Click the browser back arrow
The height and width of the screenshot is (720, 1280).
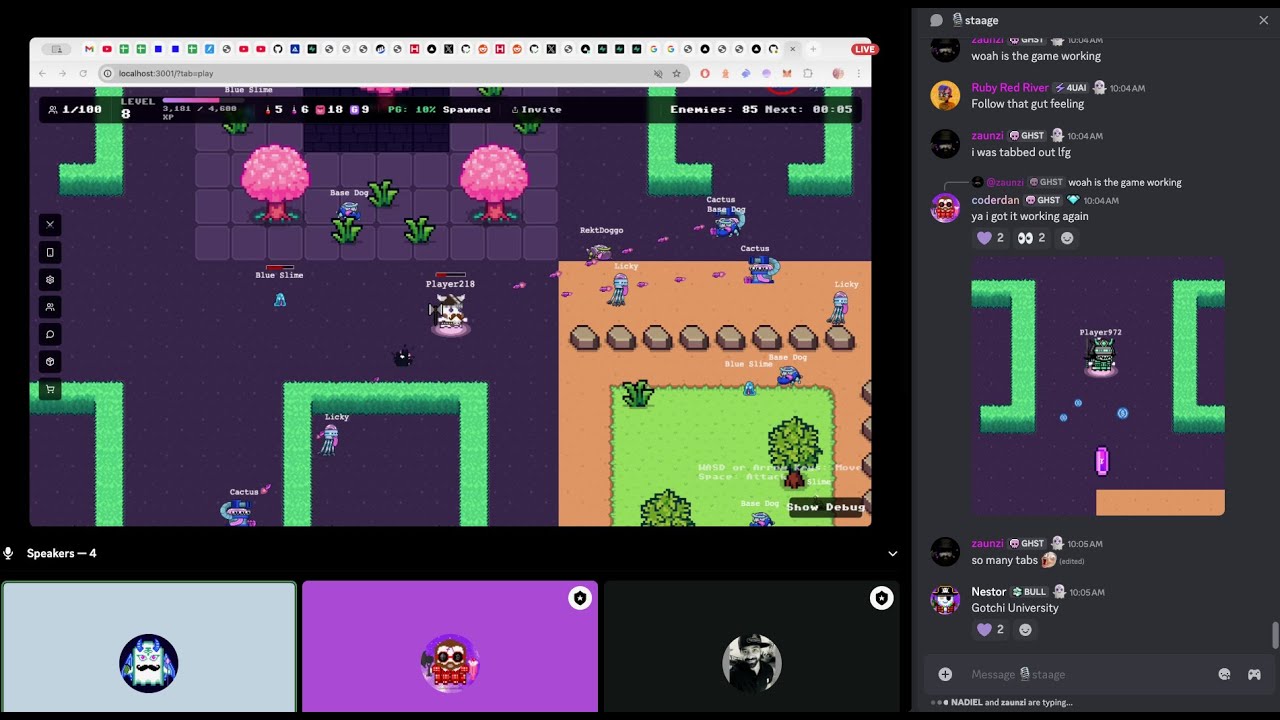(42, 73)
